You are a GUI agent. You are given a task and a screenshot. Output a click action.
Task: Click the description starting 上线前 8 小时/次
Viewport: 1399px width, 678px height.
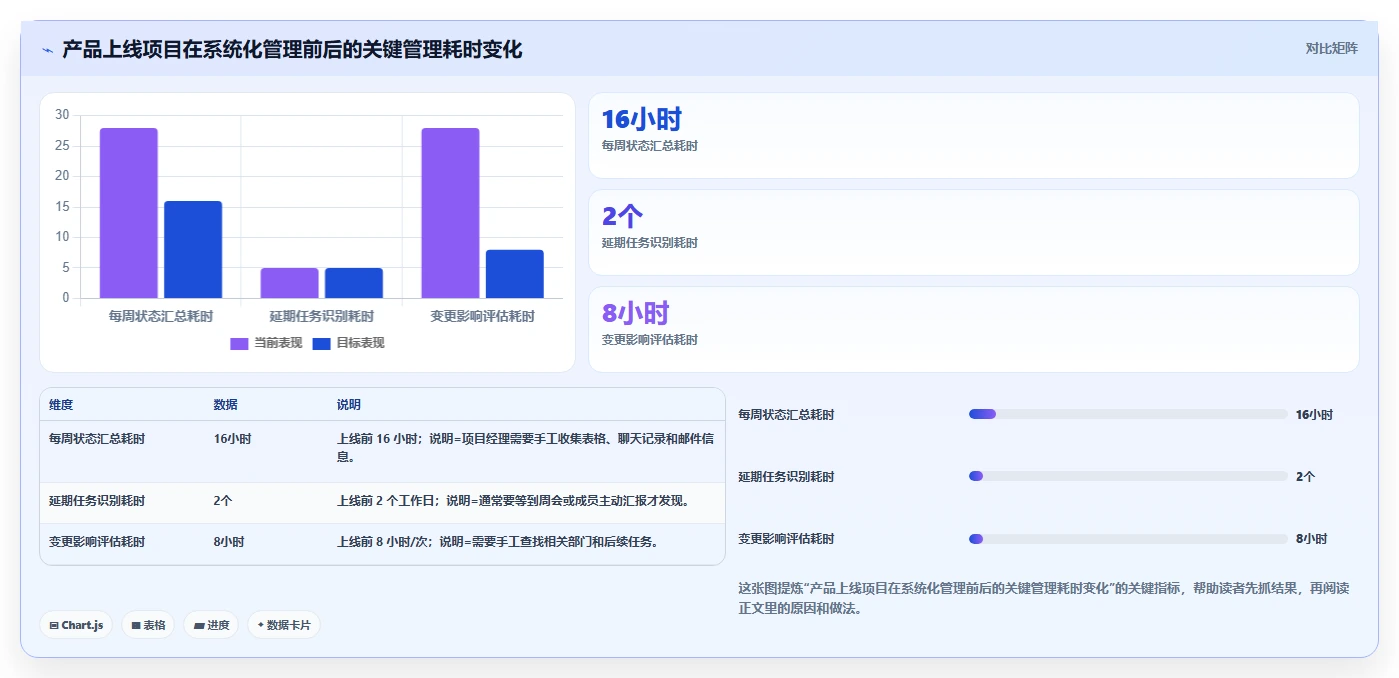pos(497,542)
